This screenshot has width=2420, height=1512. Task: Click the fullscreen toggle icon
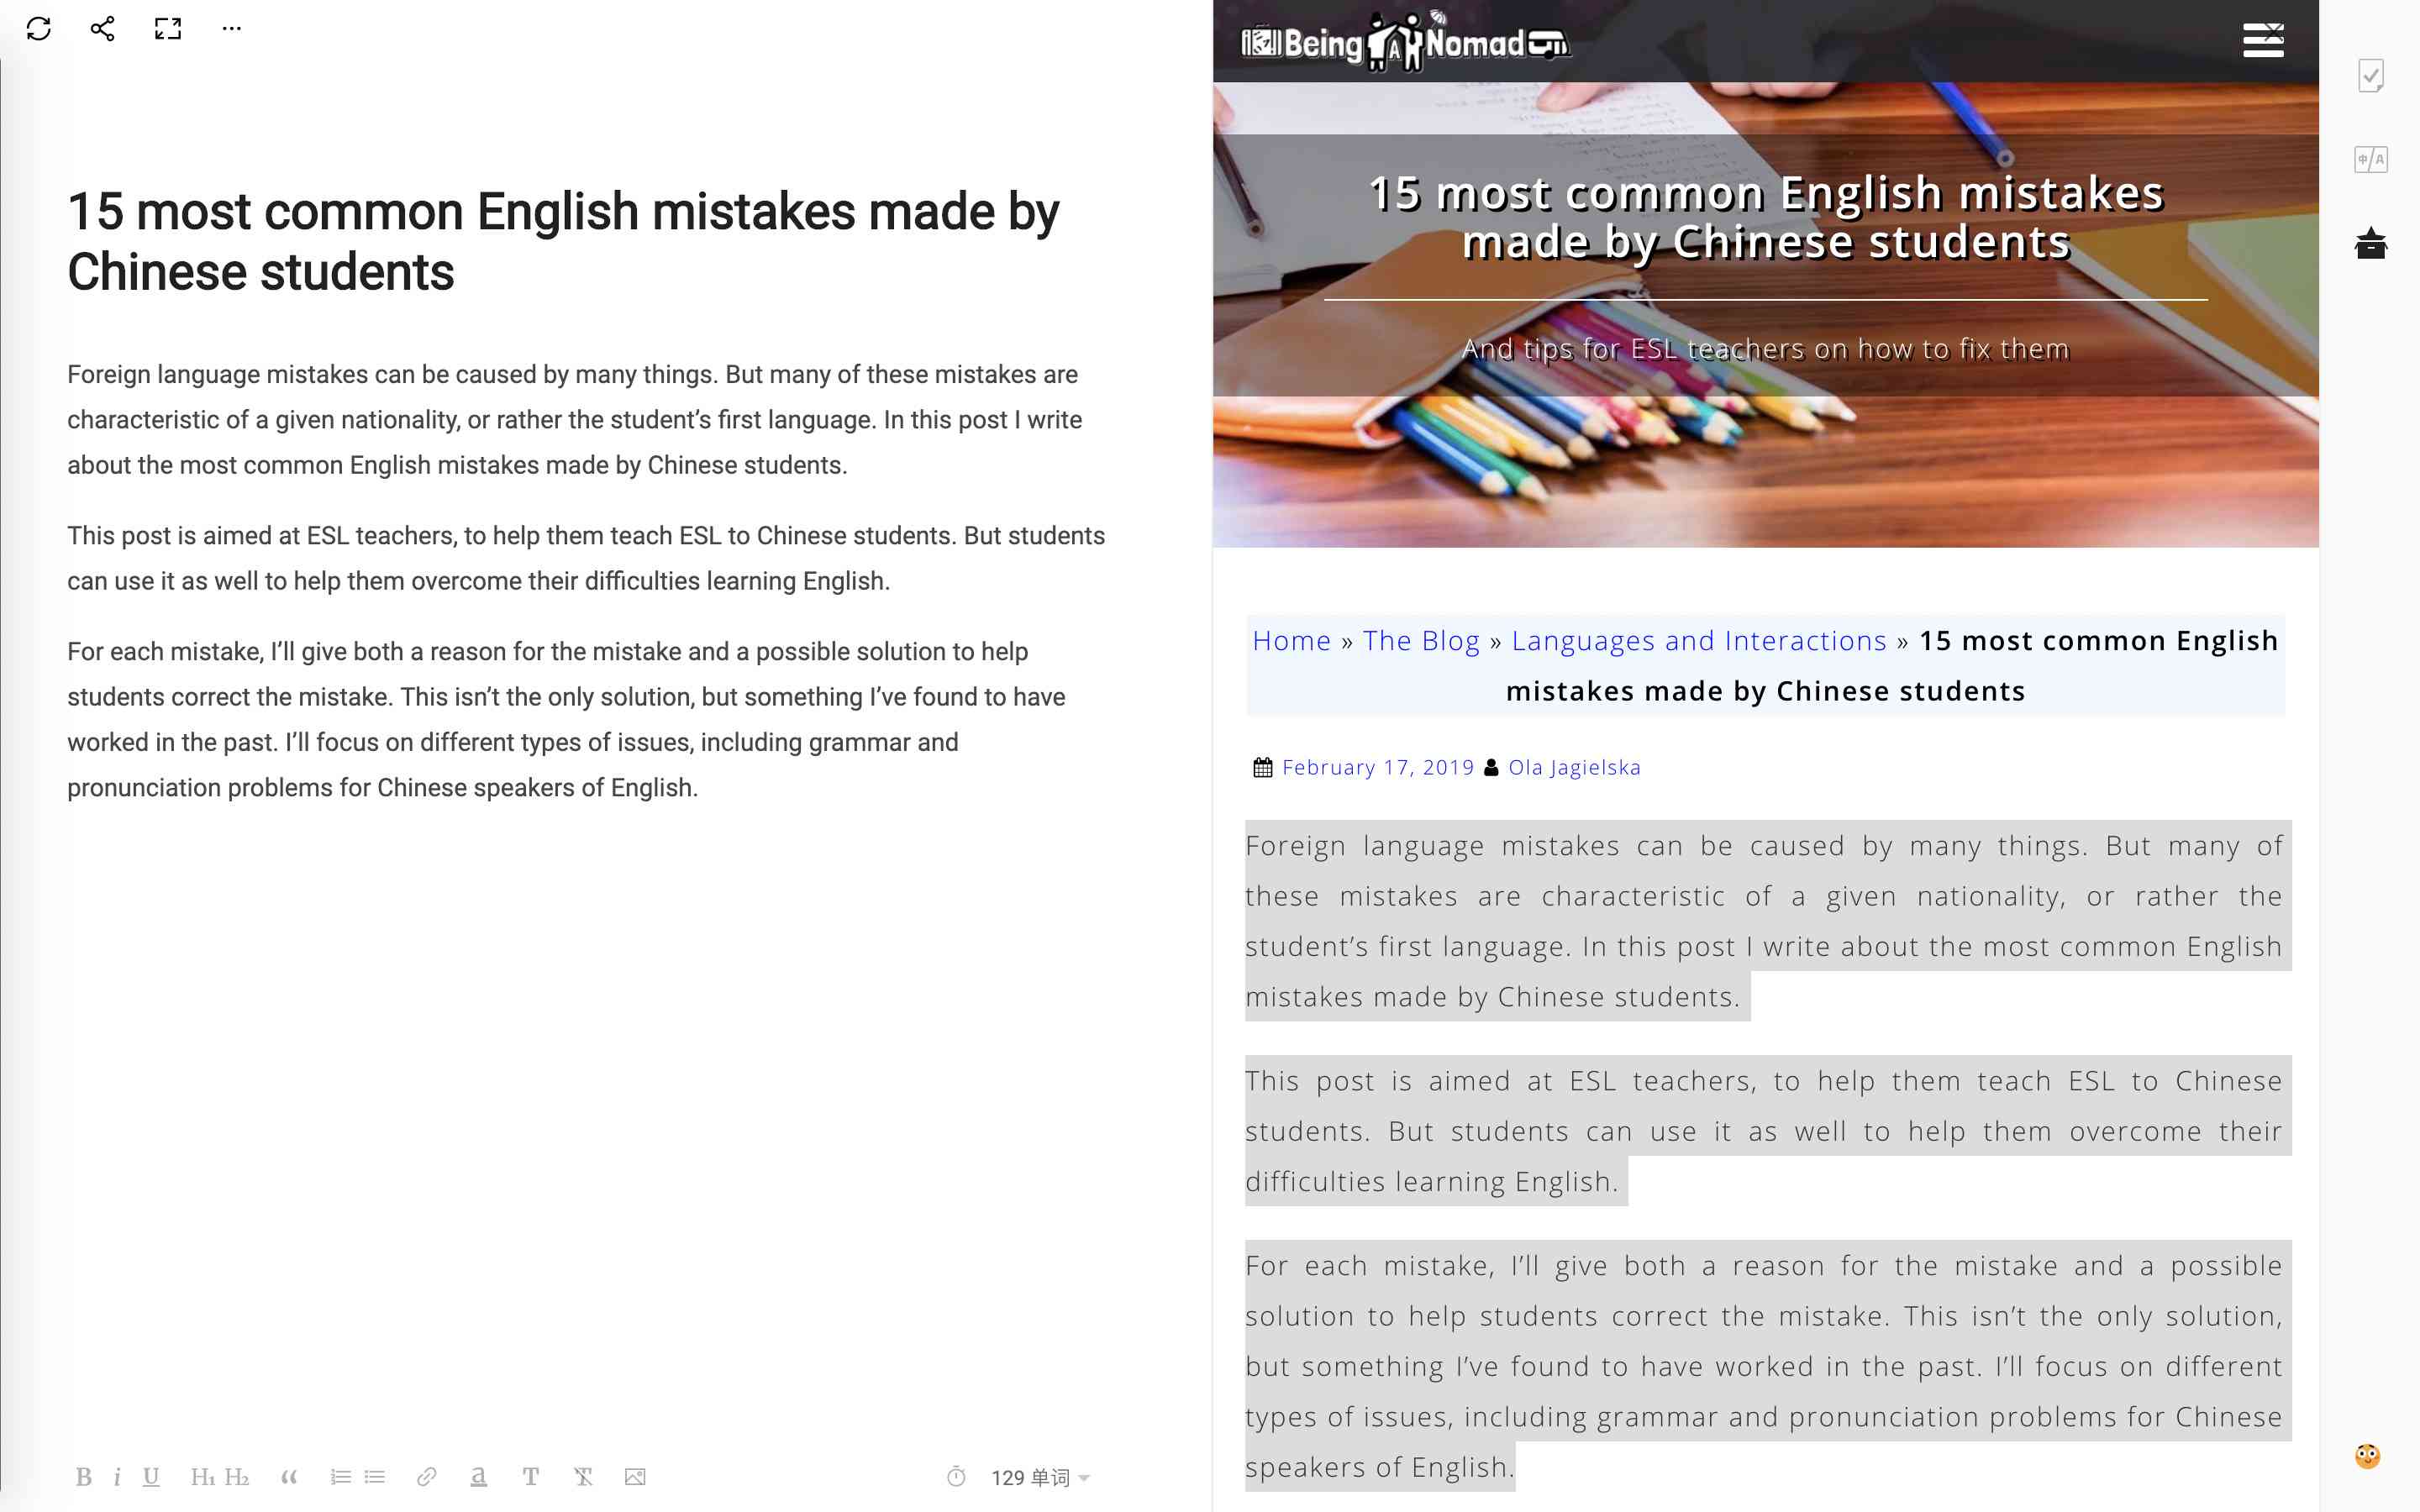[x=167, y=28]
